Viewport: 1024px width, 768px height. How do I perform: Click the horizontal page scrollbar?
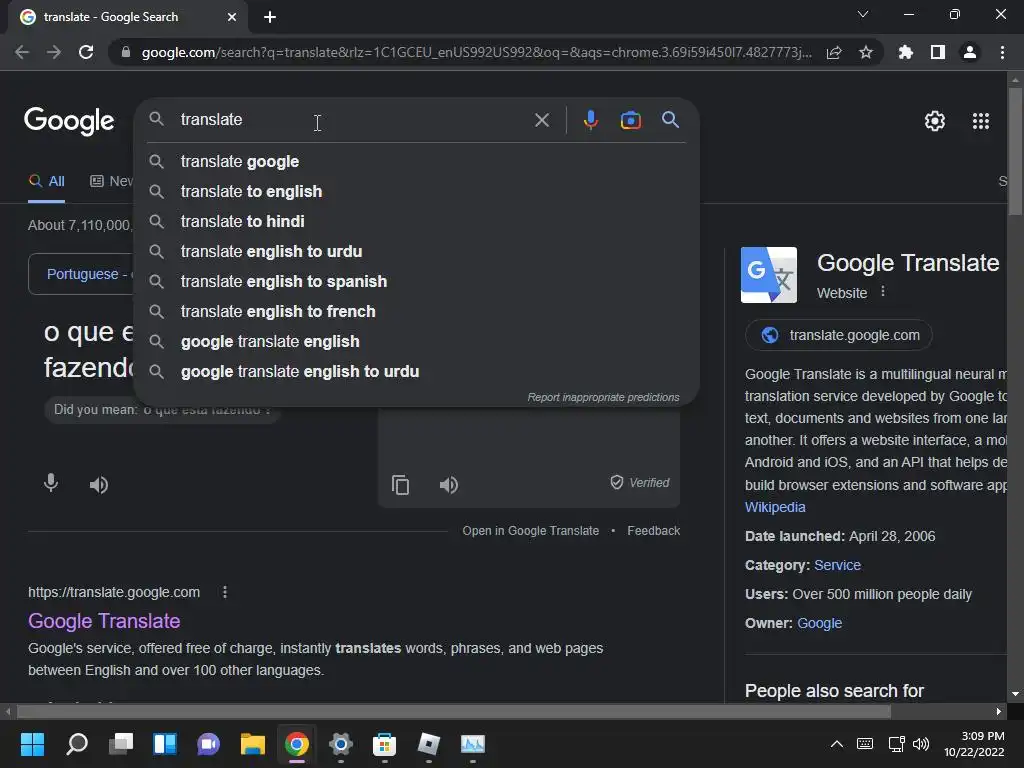tap(454, 711)
